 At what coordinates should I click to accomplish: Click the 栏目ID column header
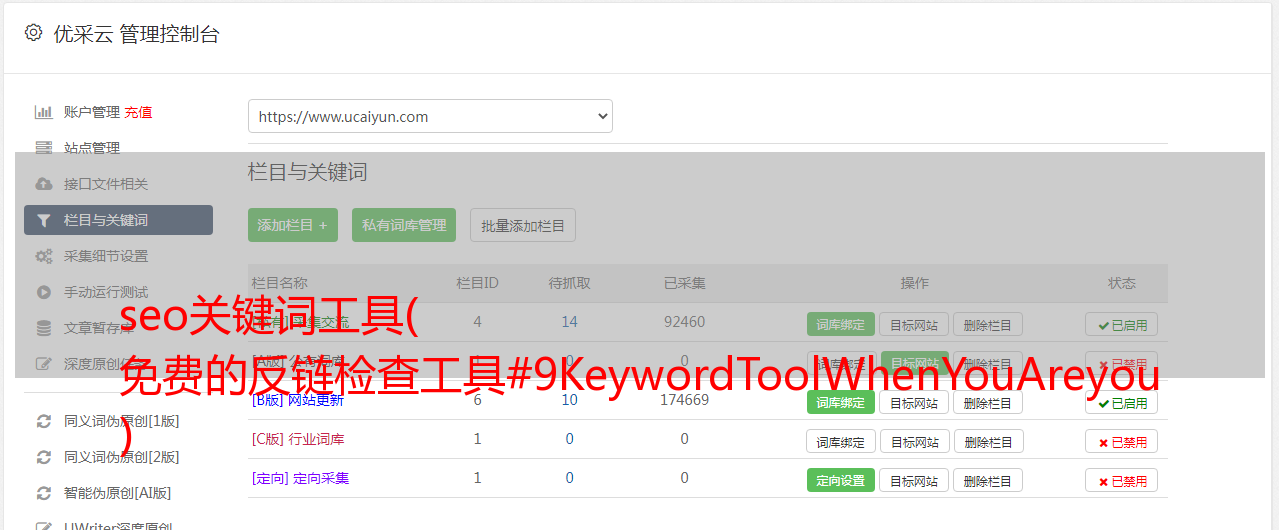click(x=477, y=283)
